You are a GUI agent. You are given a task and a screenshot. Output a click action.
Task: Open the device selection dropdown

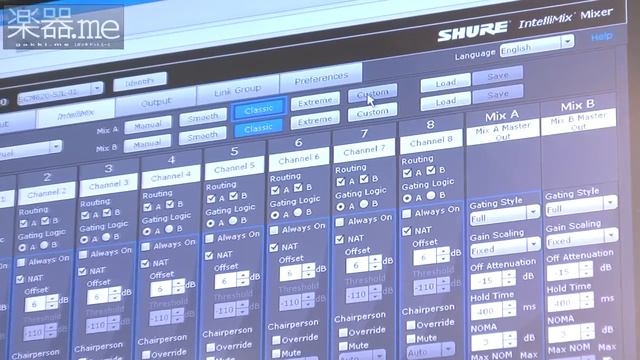tap(60, 93)
